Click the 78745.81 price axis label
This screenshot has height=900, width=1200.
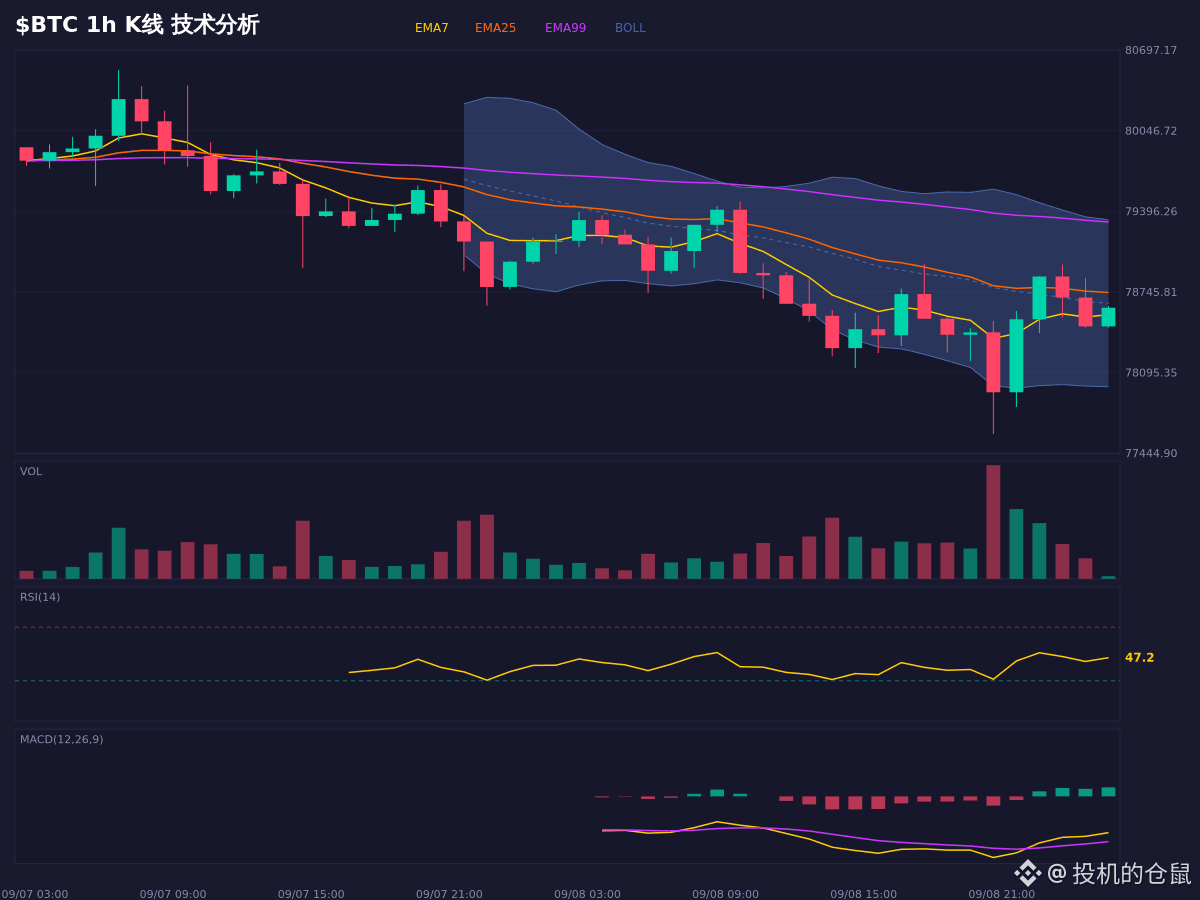click(1151, 292)
